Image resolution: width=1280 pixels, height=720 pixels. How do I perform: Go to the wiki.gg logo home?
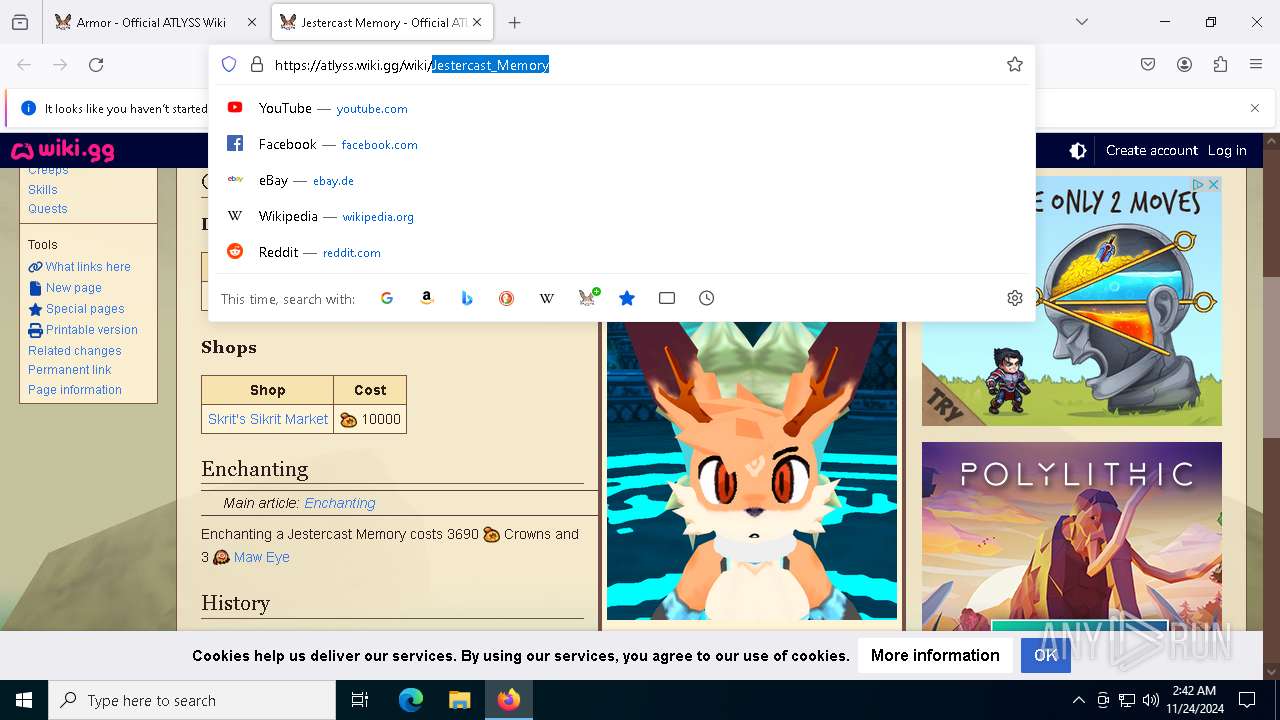tap(62, 151)
